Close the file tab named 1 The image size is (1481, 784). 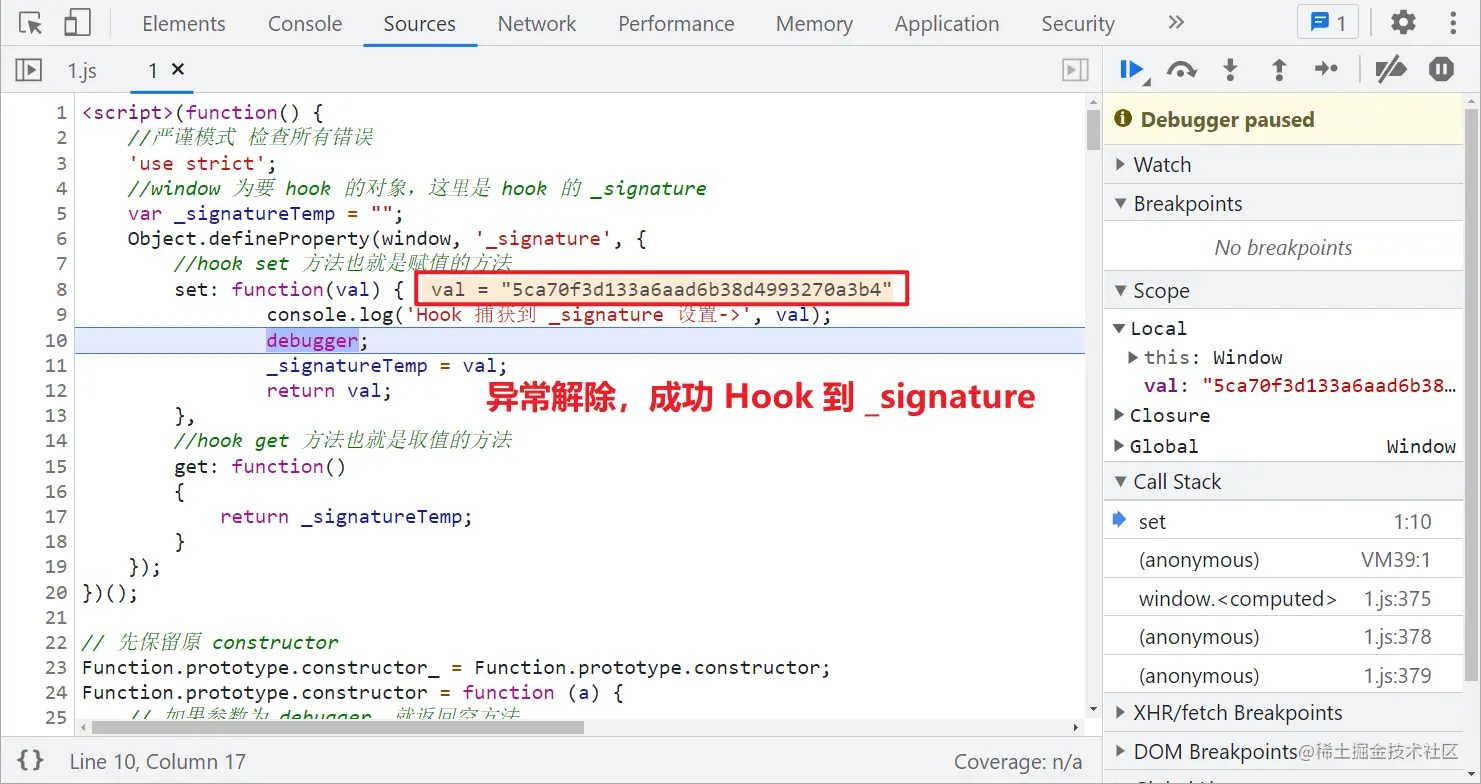(178, 69)
